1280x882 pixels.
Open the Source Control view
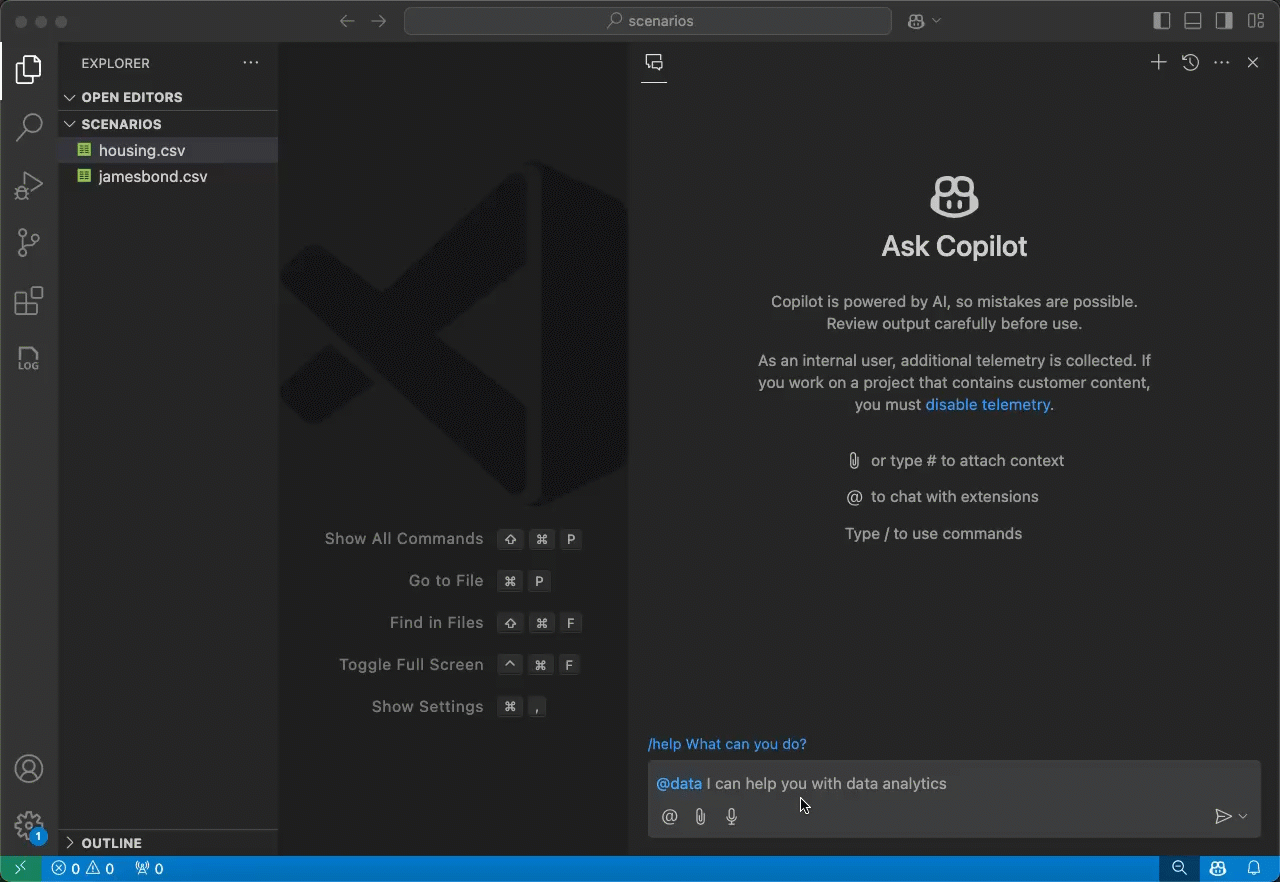pyautogui.click(x=29, y=242)
